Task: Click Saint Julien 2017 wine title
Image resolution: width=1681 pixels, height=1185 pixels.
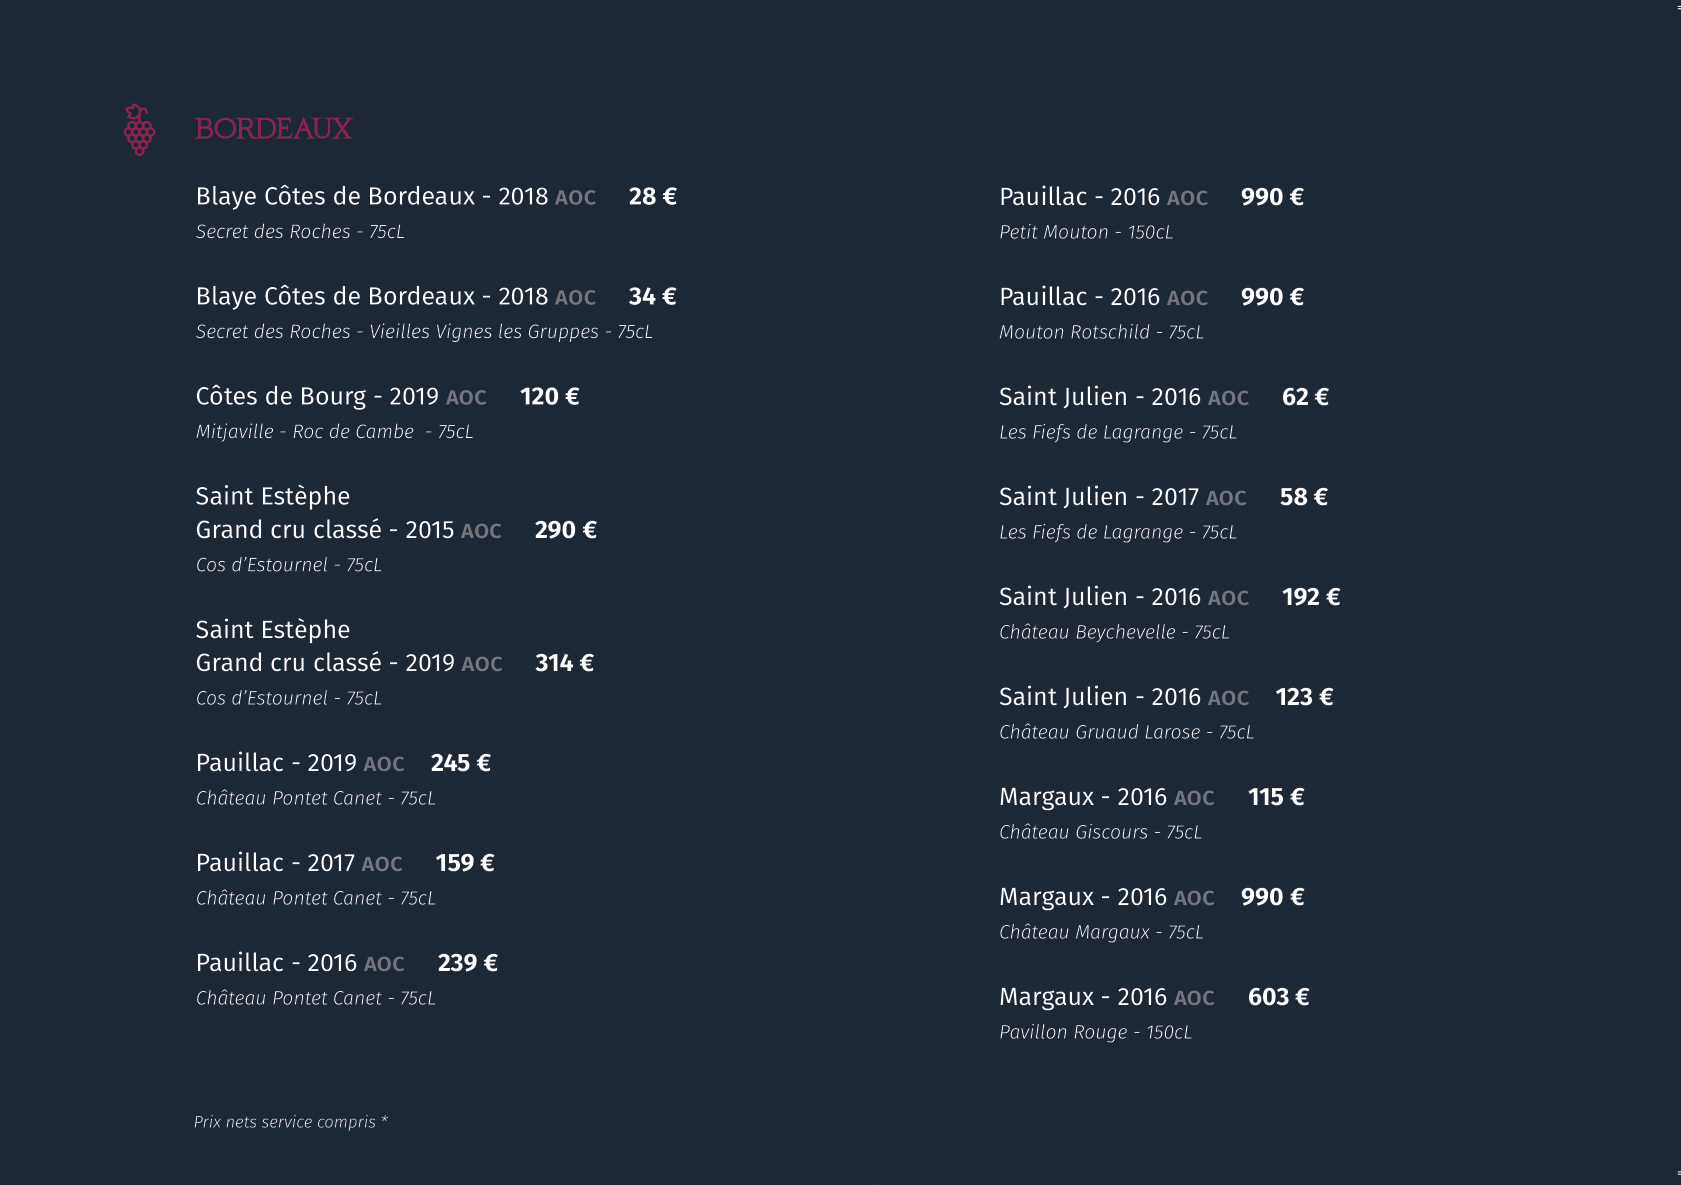Action: click(x=1122, y=497)
